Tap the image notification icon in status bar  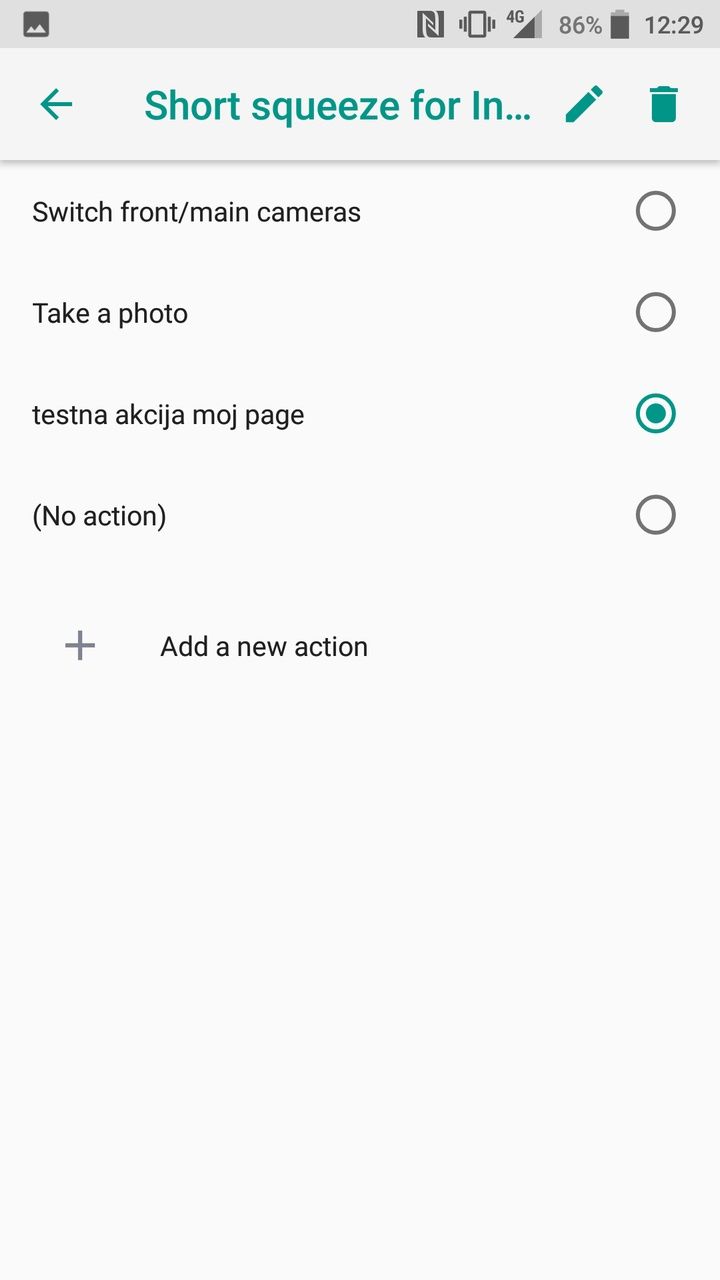(36, 25)
